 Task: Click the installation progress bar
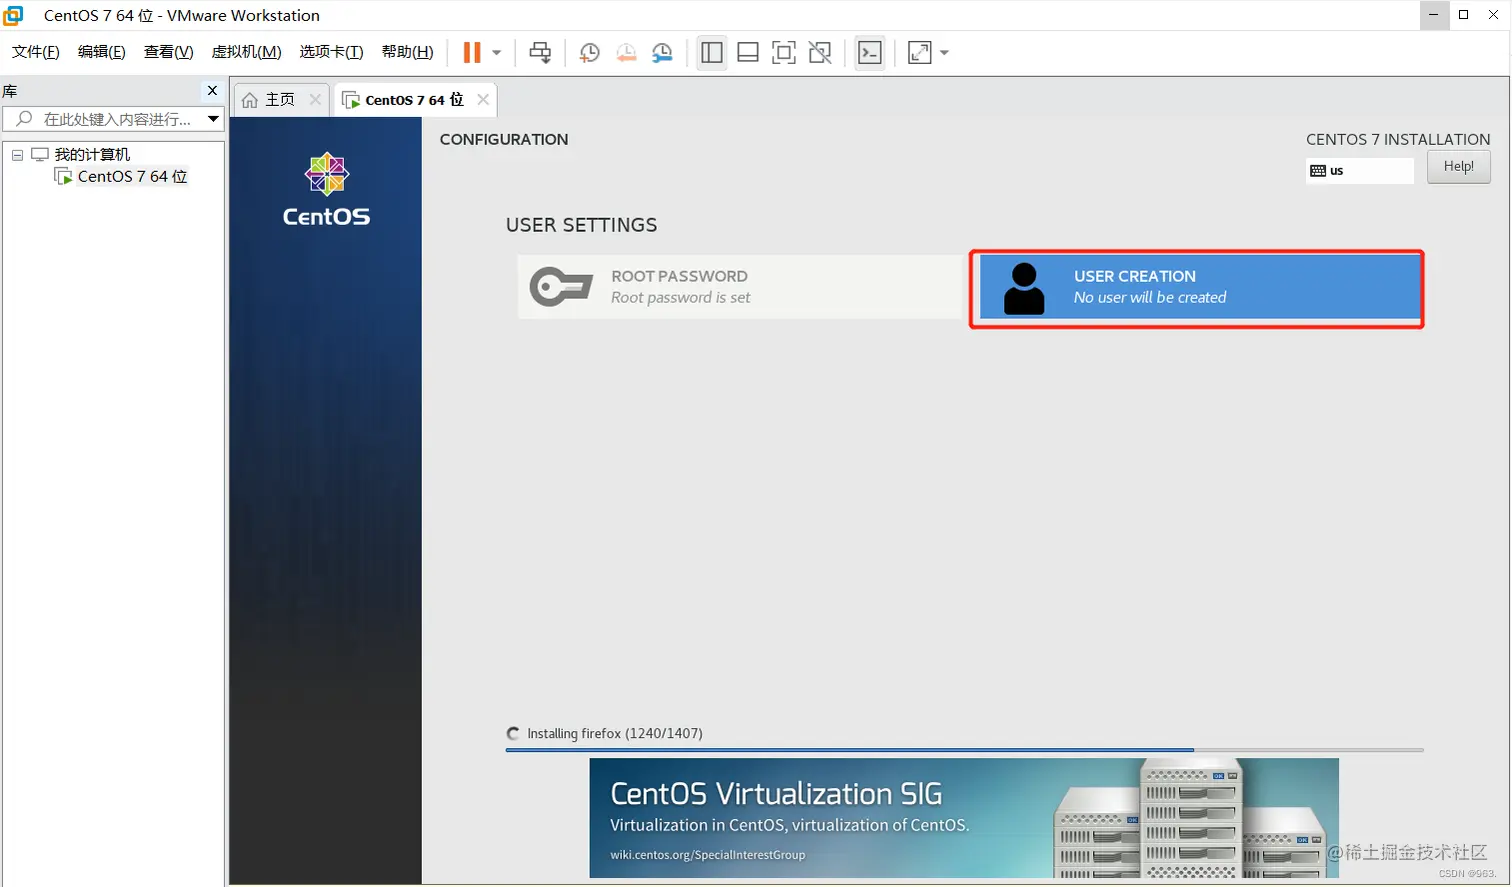964,749
